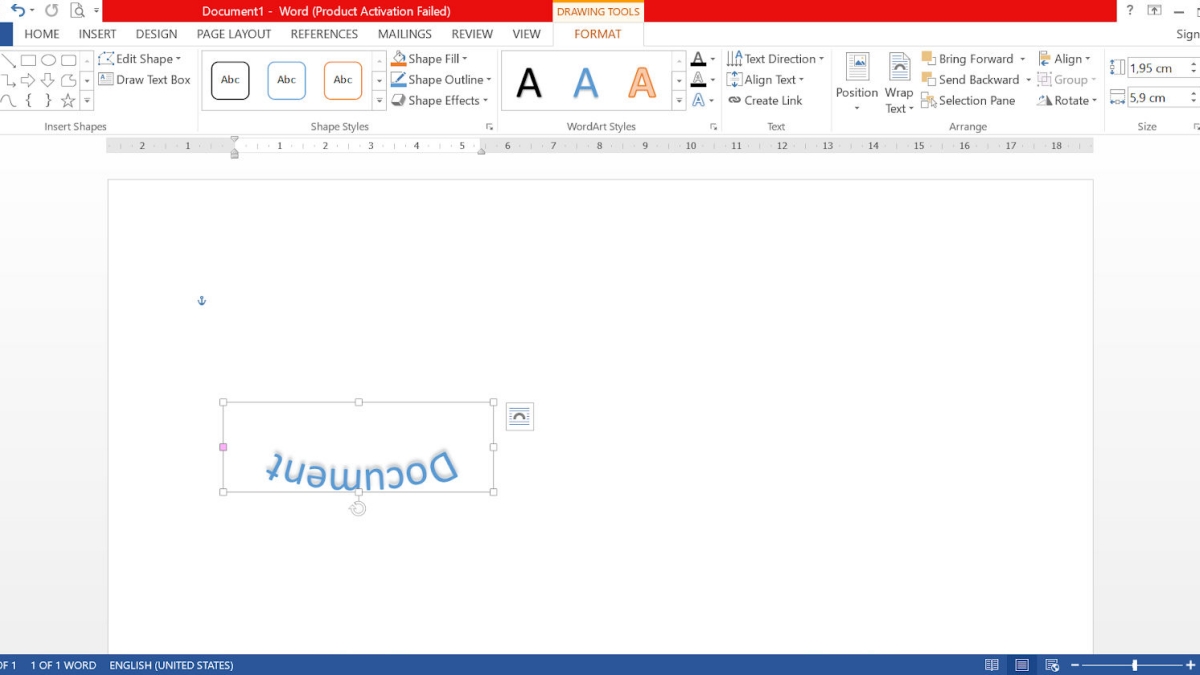Click the object anchor icon on the page
Image resolution: width=1200 pixels, height=675 pixels.
tap(201, 300)
